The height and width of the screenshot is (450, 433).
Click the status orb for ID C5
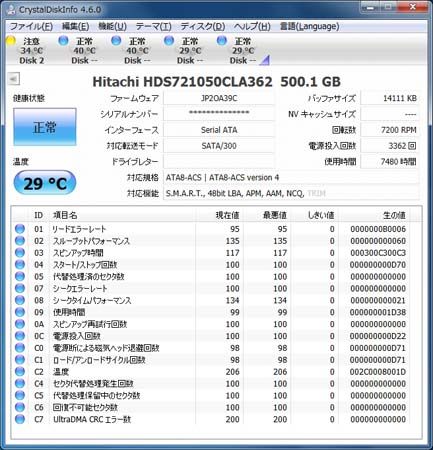pyautogui.click(x=20, y=395)
